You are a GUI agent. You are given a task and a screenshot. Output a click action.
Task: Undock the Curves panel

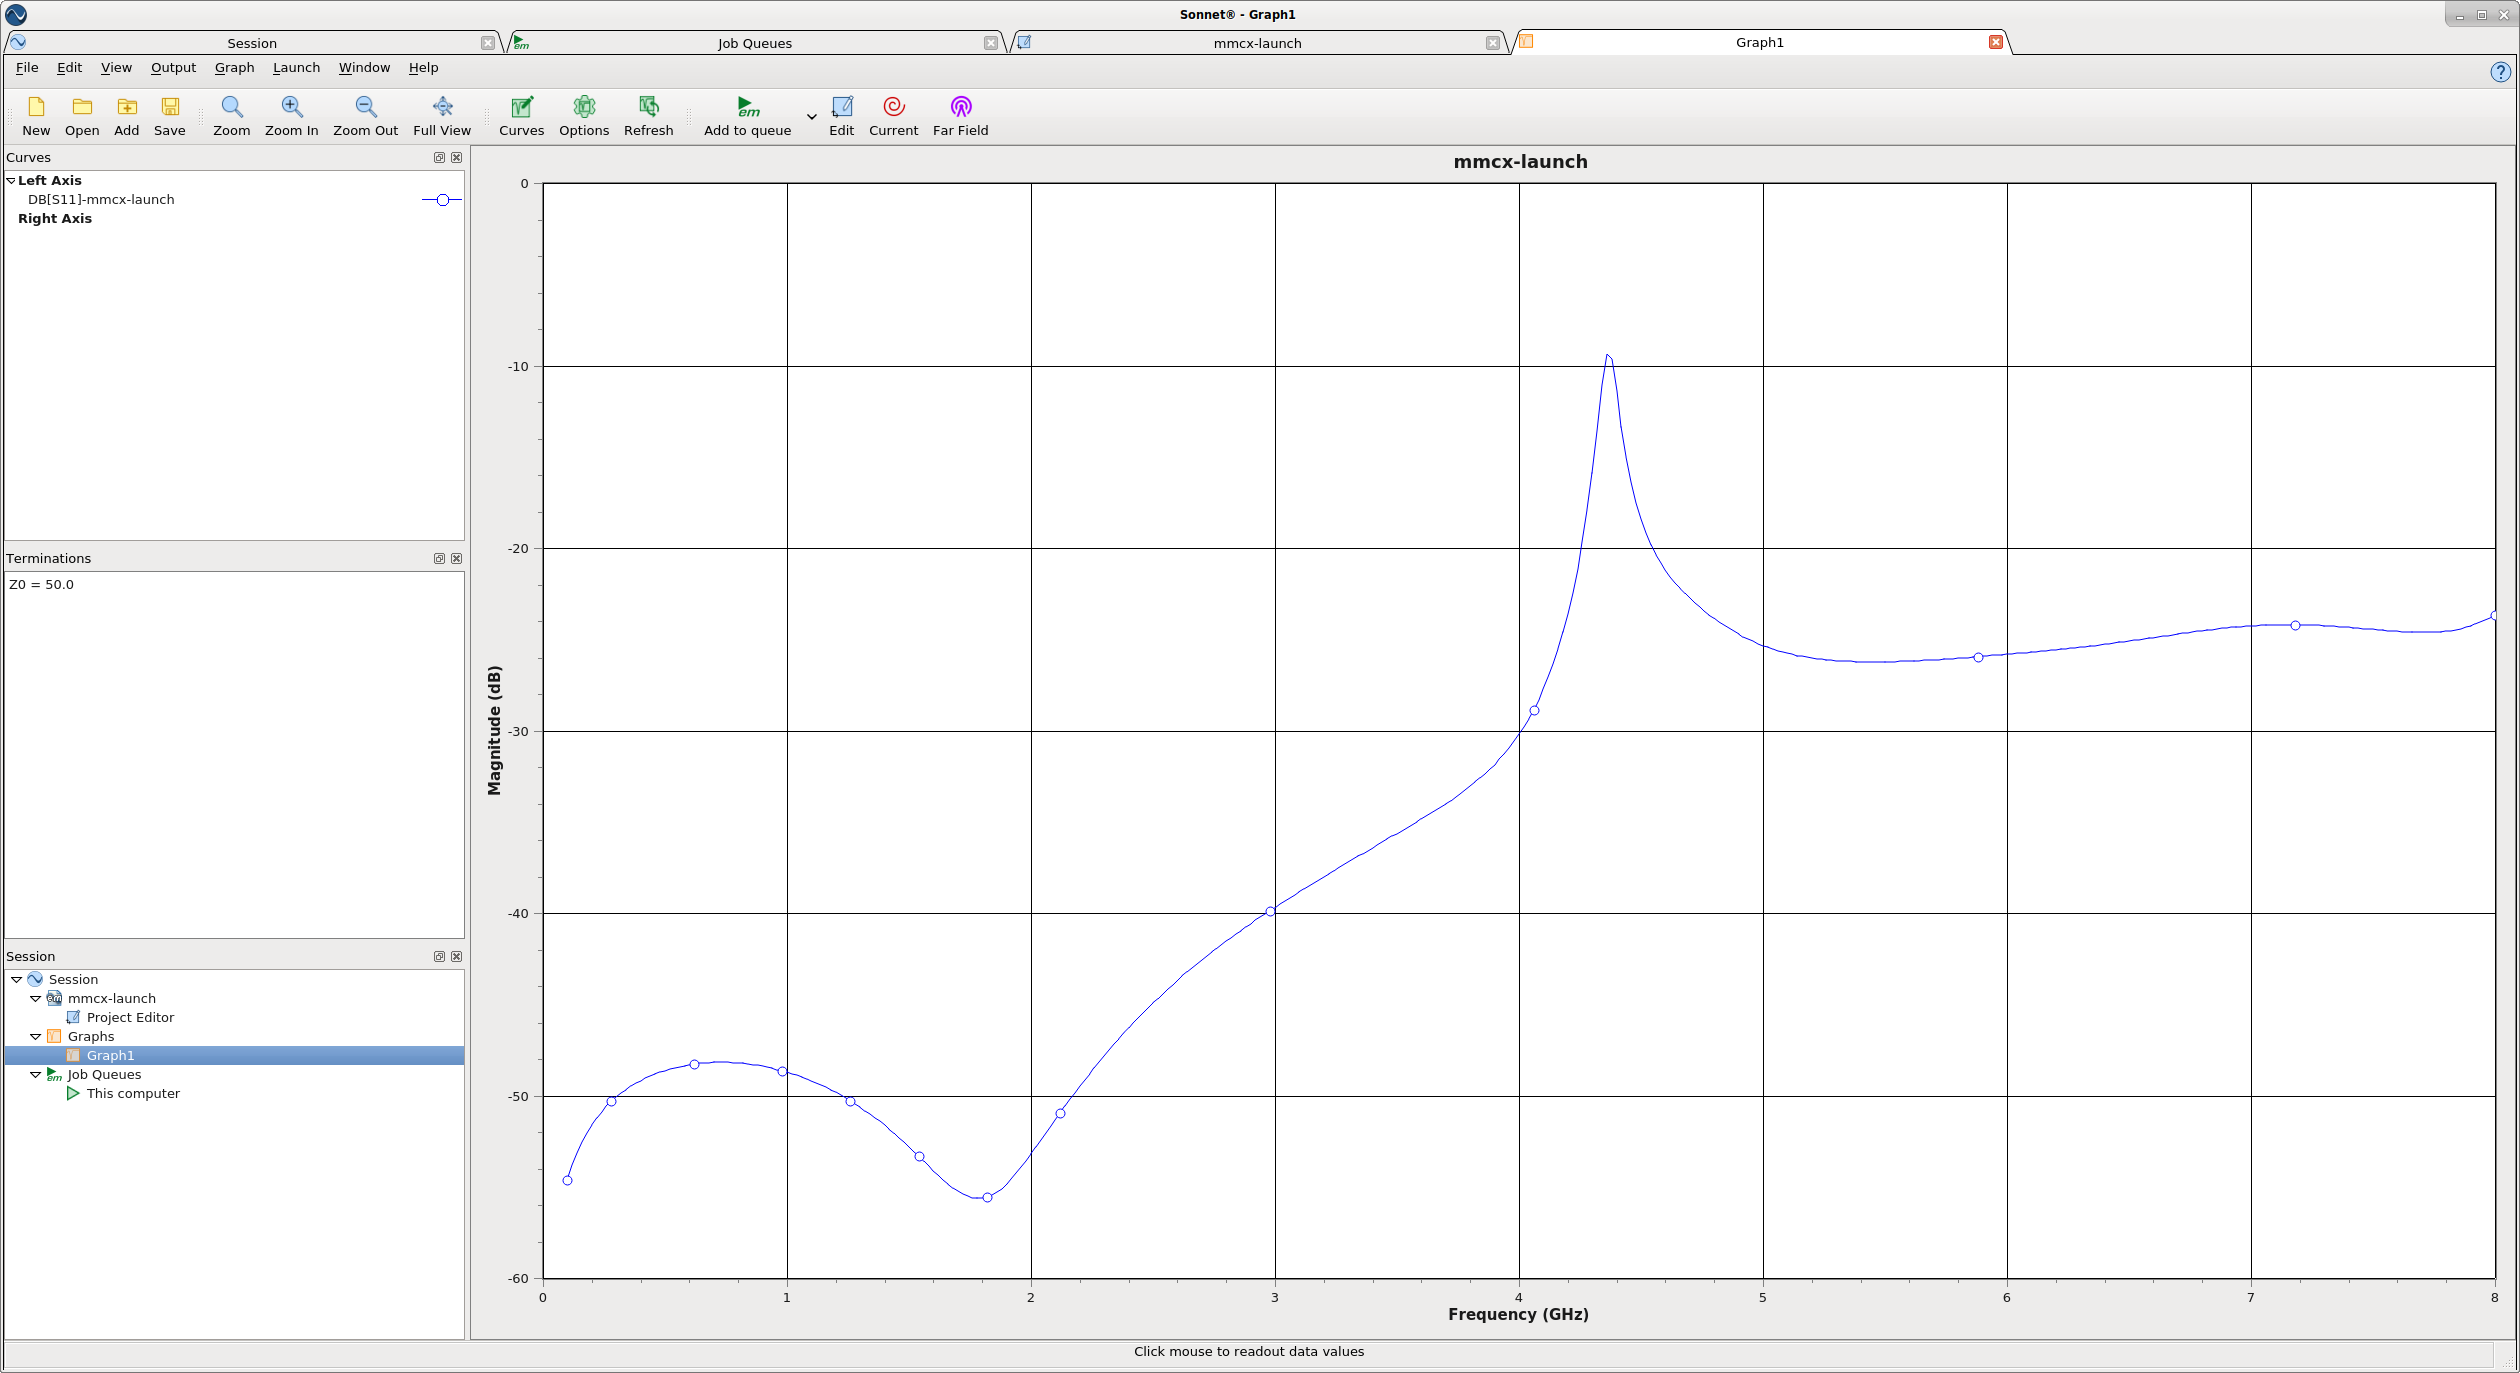click(x=439, y=158)
